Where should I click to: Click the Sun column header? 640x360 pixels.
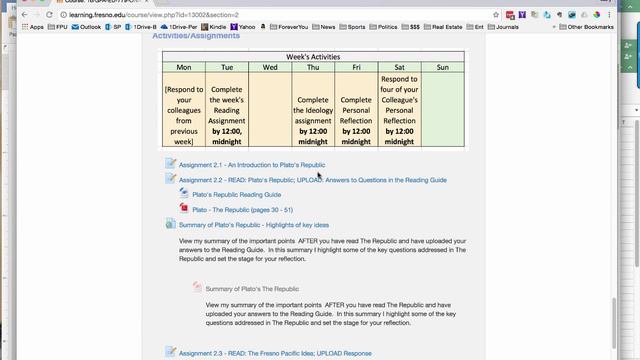(443, 67)
